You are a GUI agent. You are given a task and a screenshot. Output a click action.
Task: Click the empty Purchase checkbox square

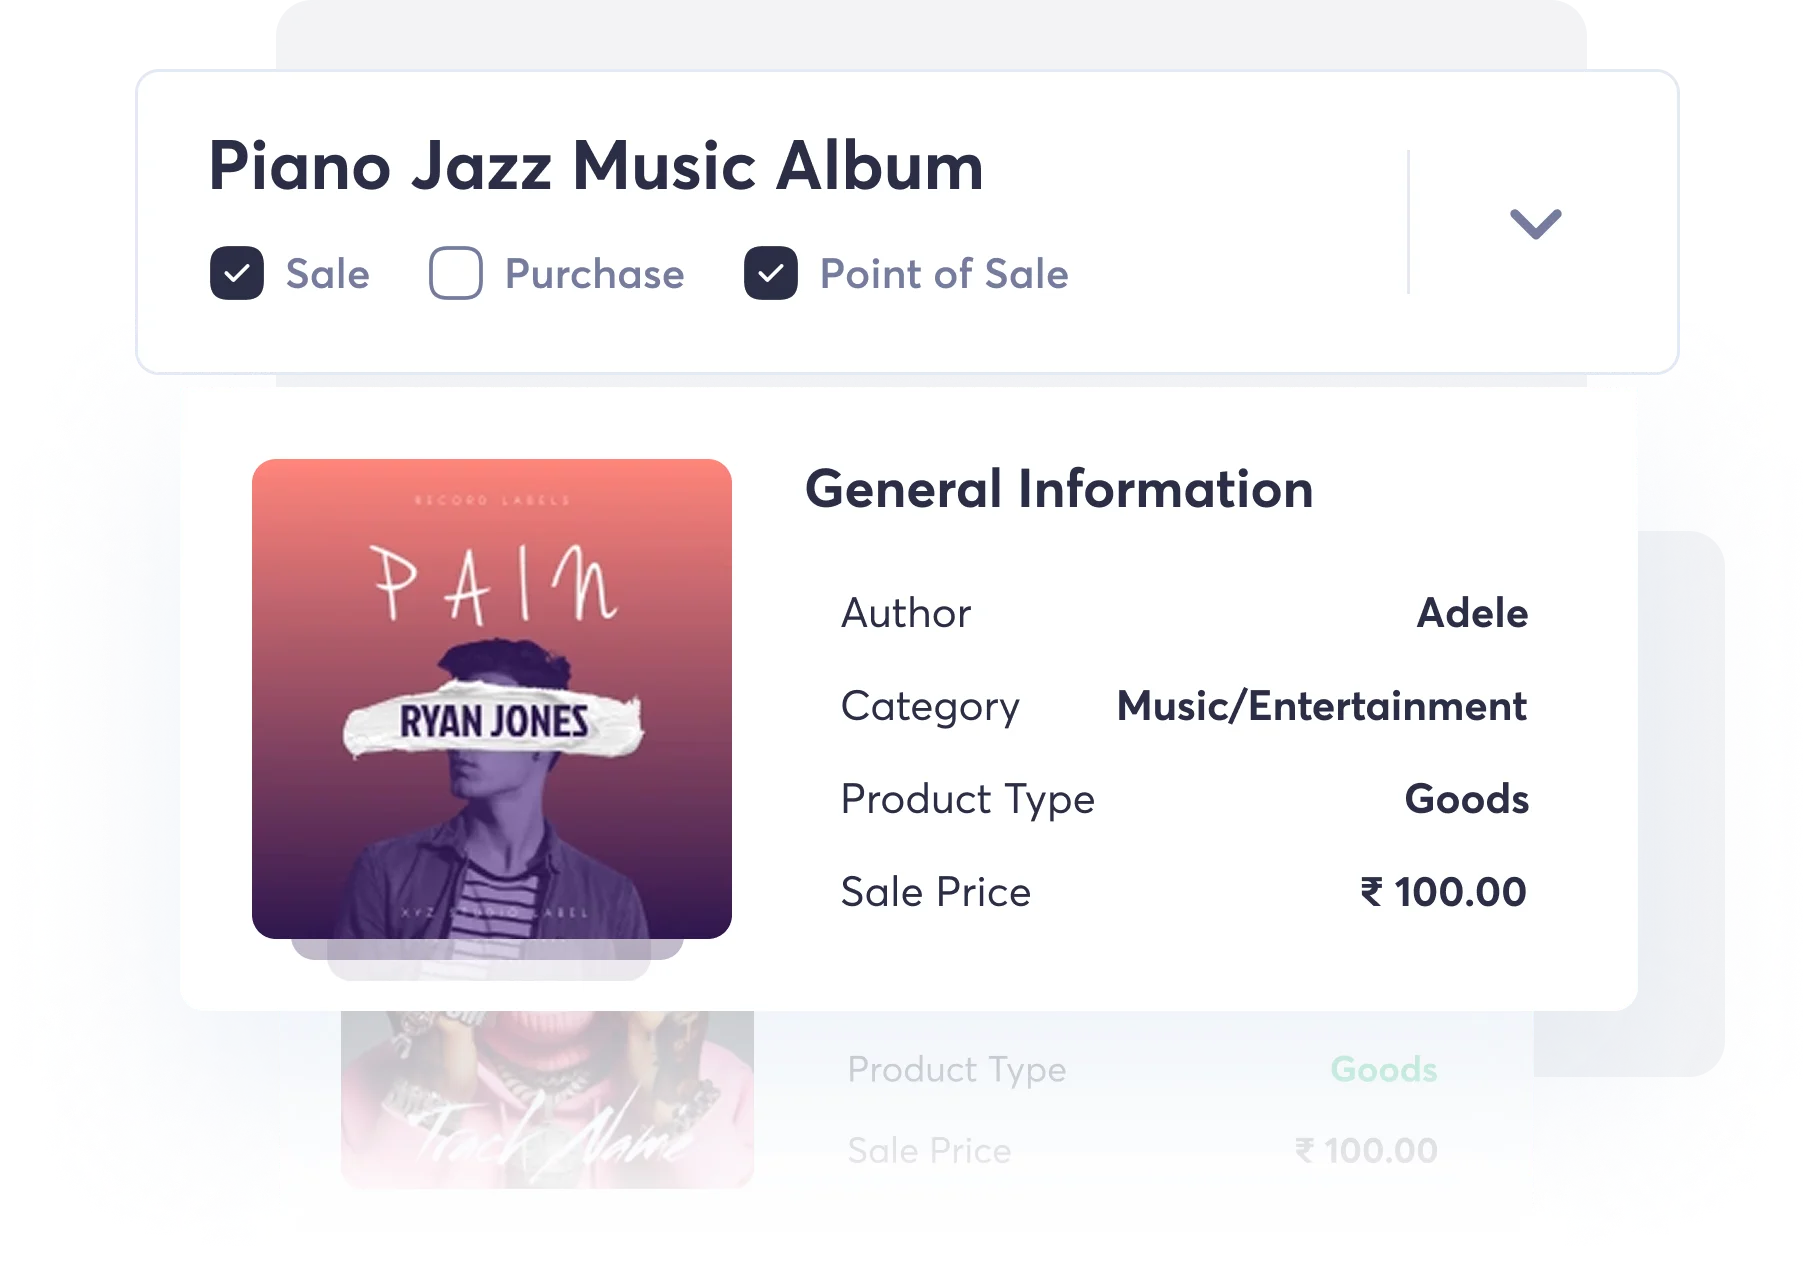pos(455,272)
